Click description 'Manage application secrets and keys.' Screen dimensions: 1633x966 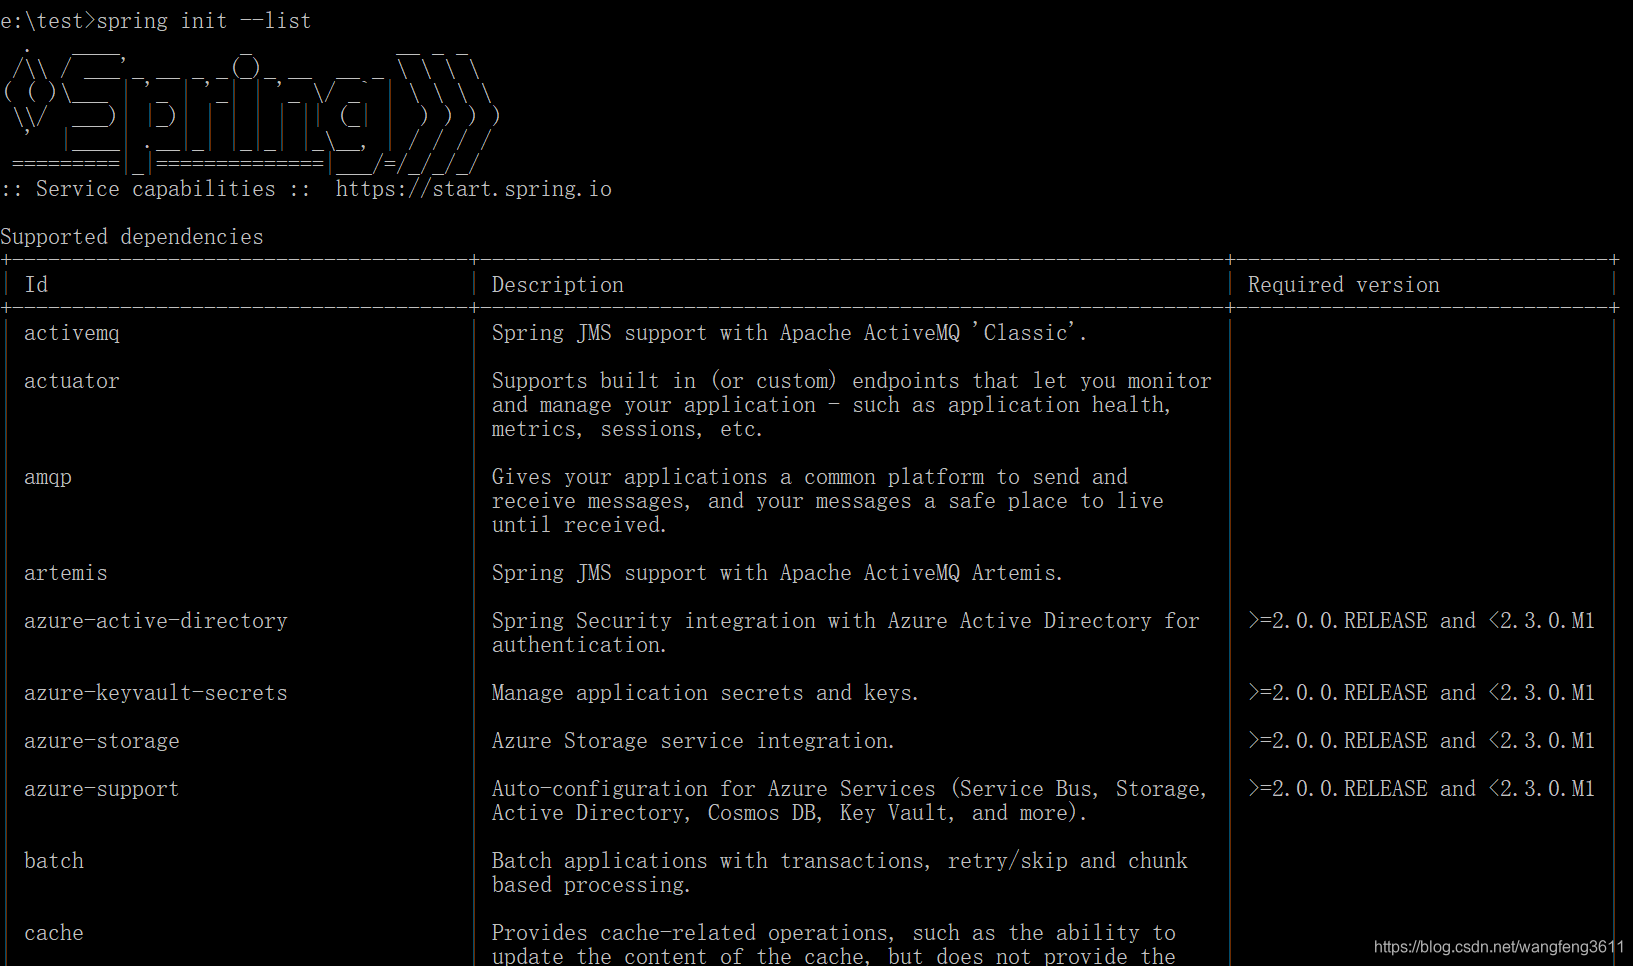705,693
